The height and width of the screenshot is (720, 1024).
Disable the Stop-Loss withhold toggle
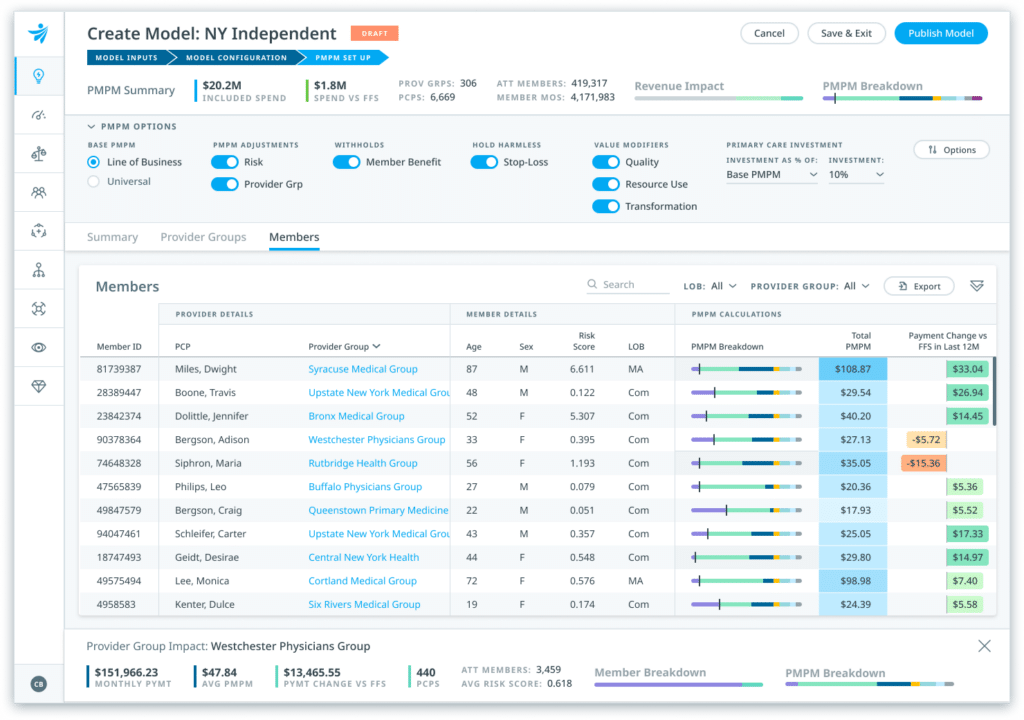pos(484,161)
